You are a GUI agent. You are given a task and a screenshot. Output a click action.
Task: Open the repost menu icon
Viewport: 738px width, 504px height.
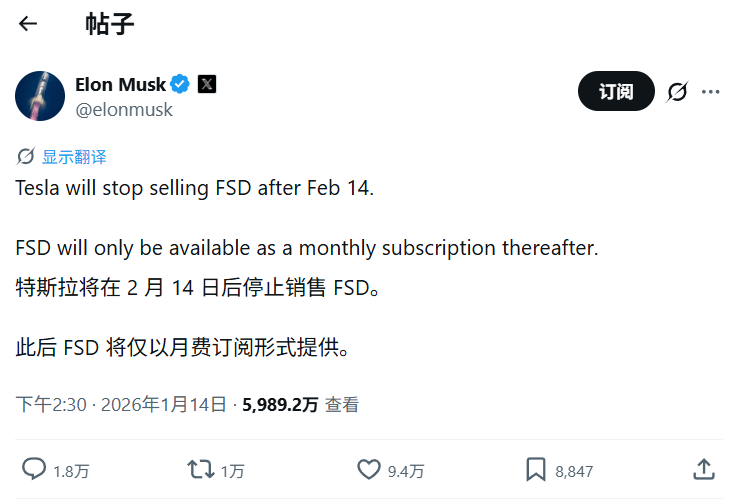200,469
